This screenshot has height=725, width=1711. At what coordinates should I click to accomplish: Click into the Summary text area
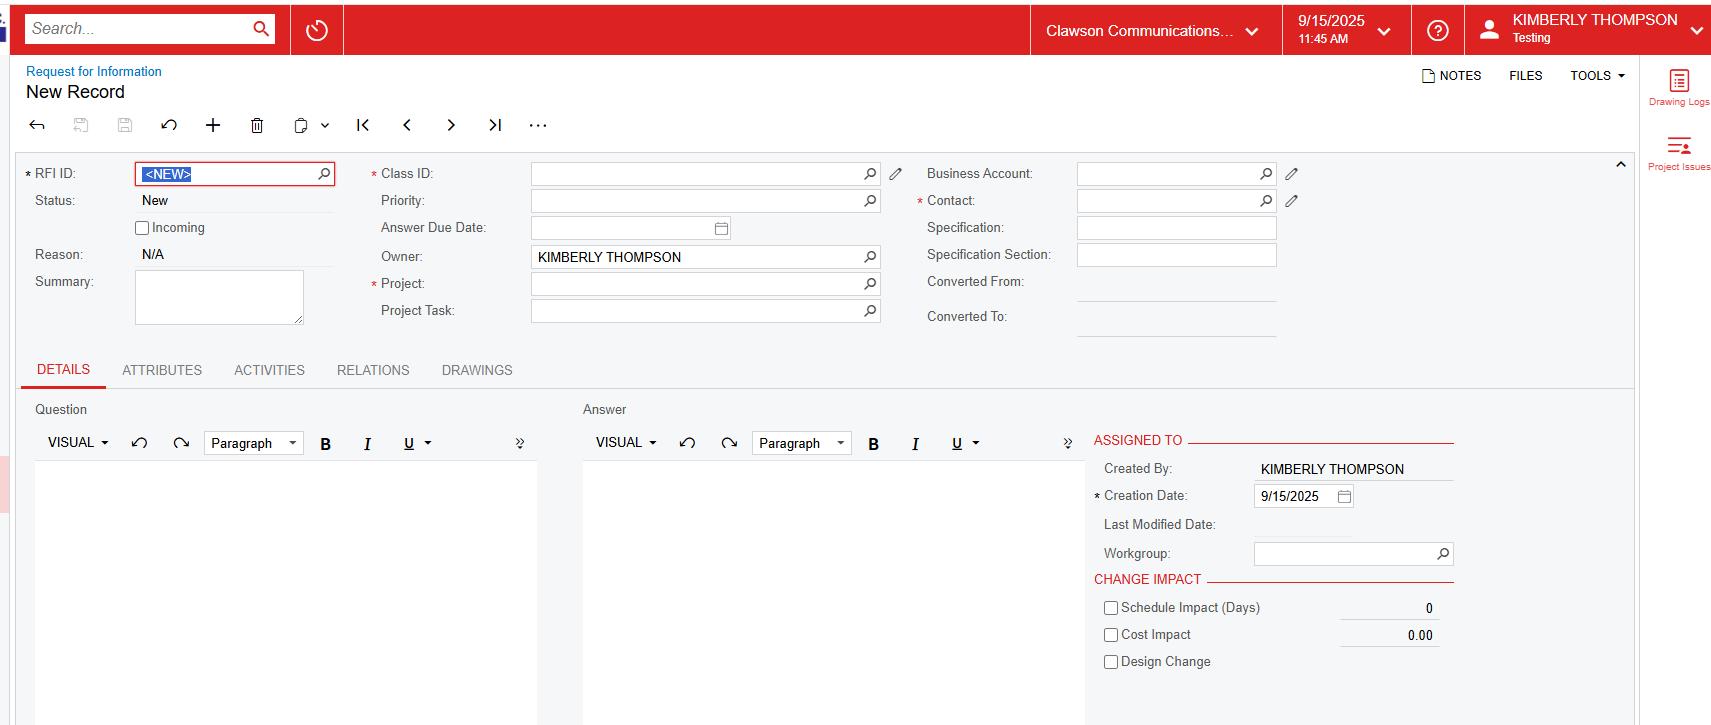(x=219, y=297)
